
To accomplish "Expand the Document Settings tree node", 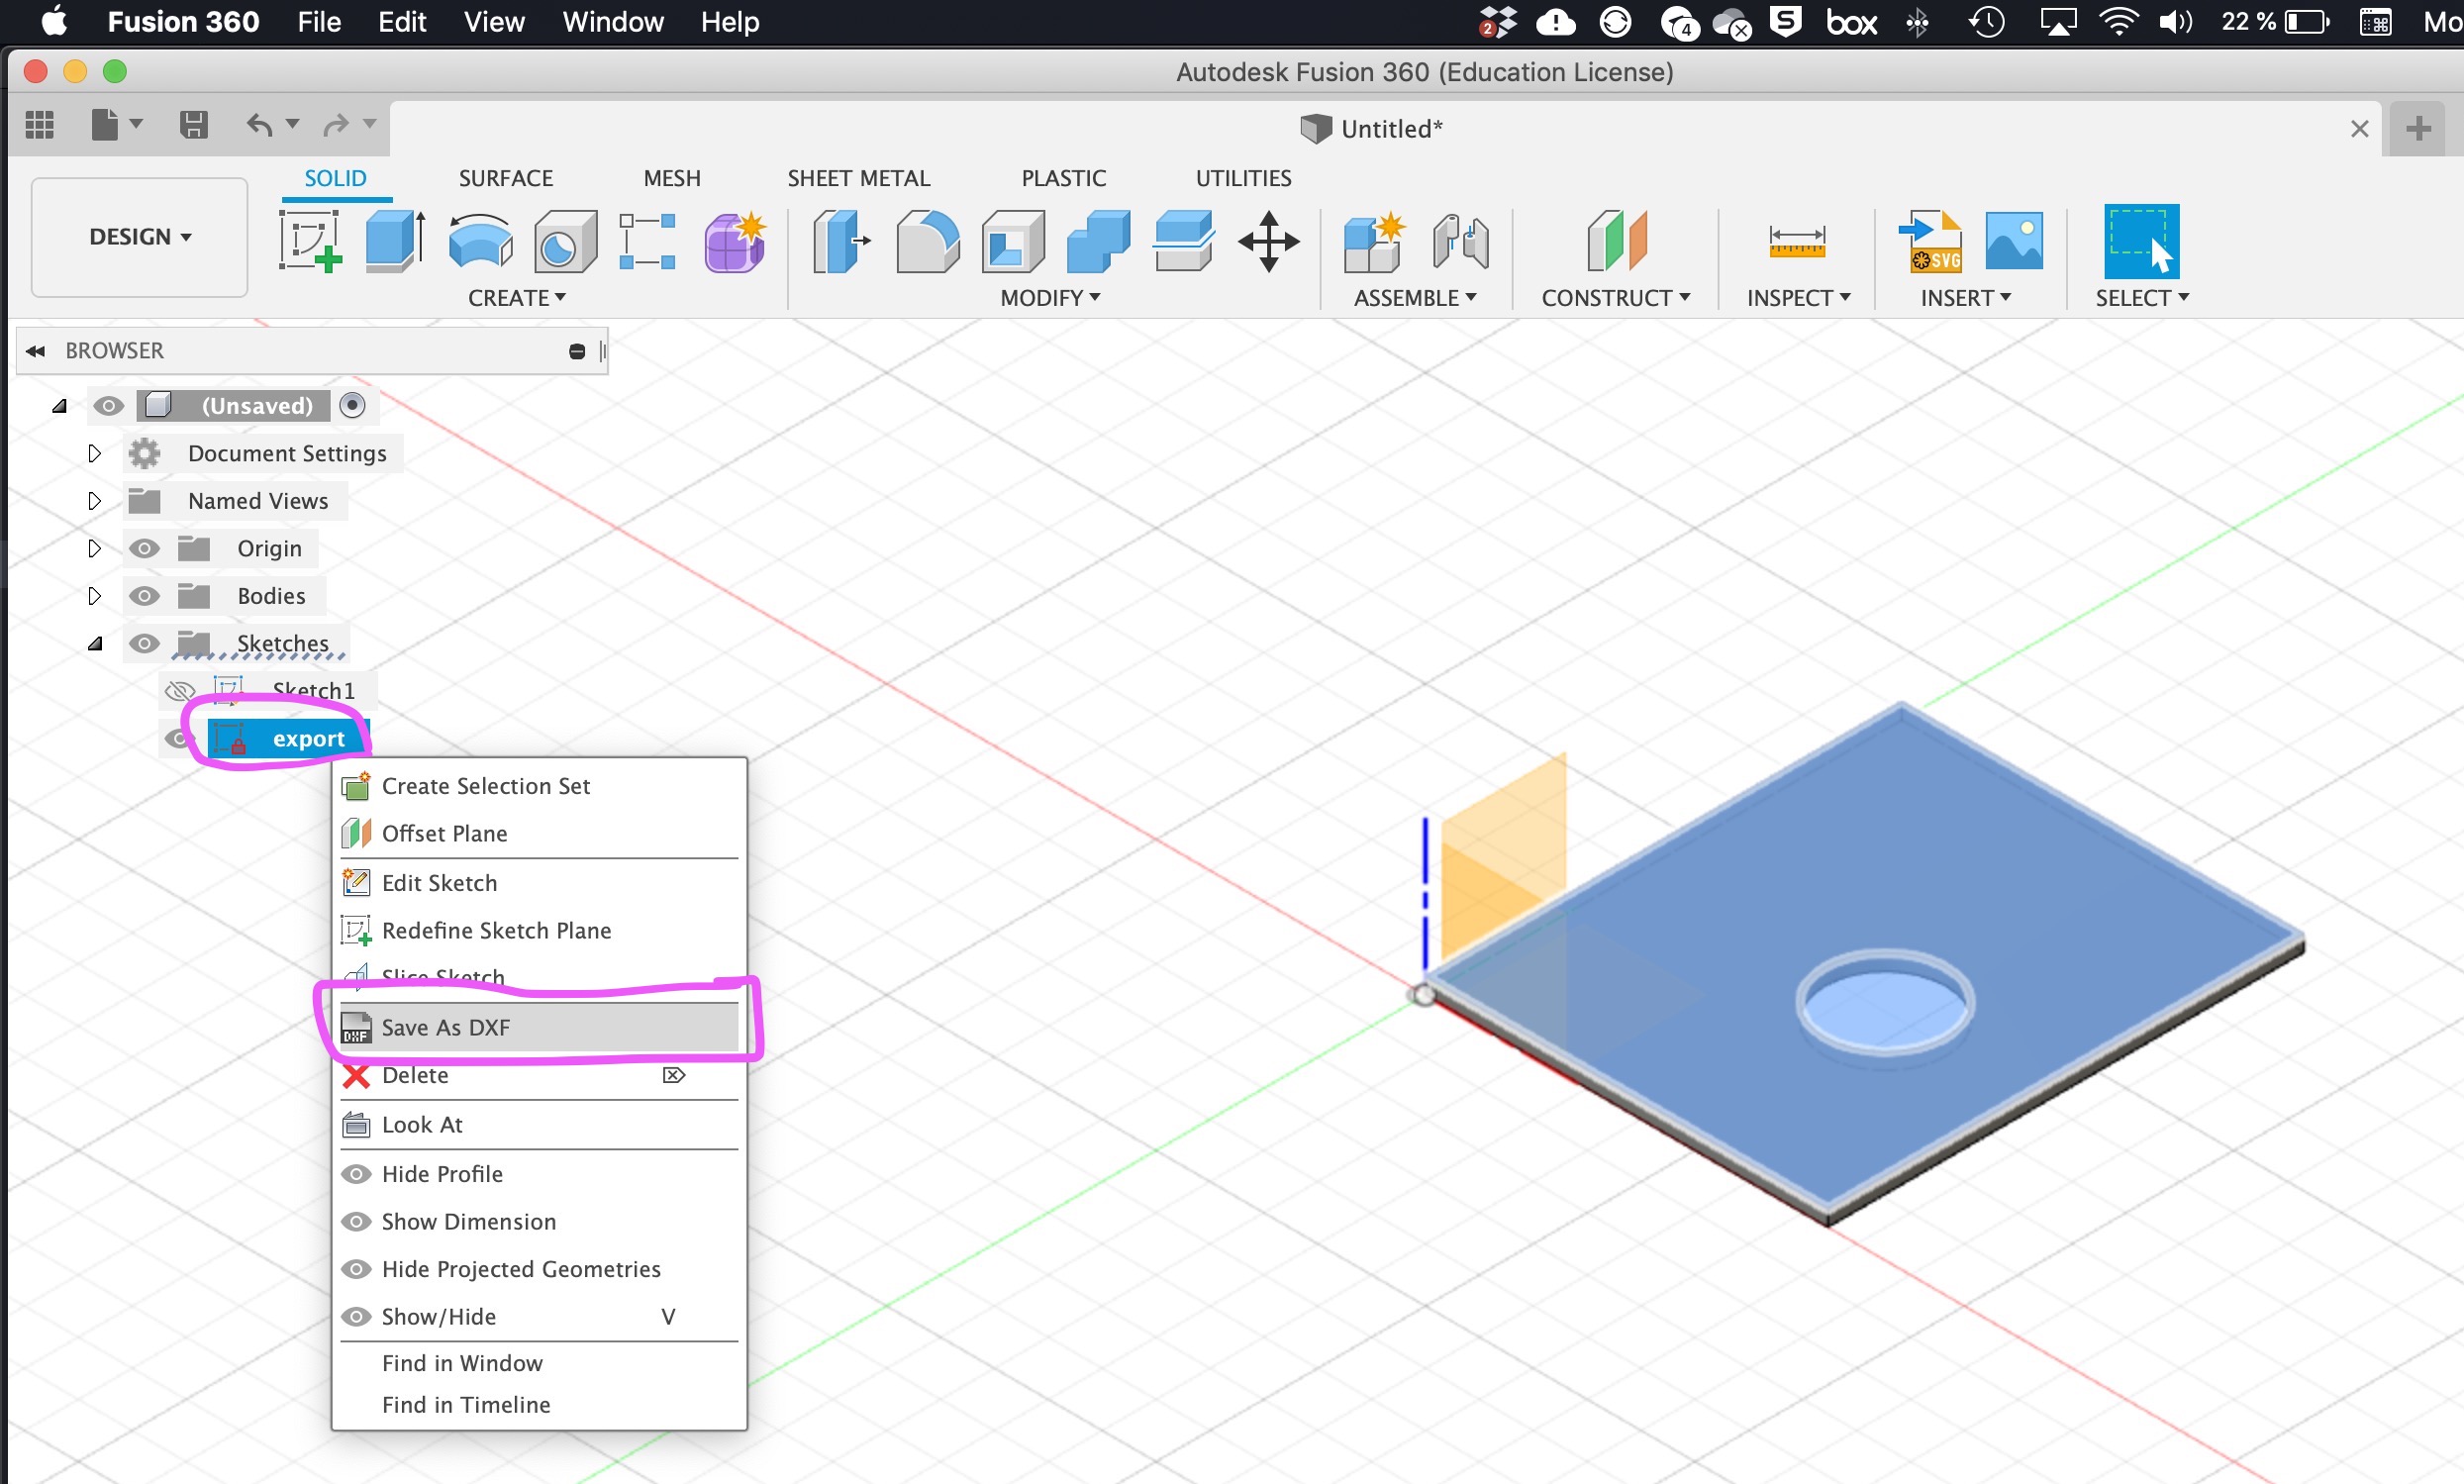I will [x=94, y=454].
